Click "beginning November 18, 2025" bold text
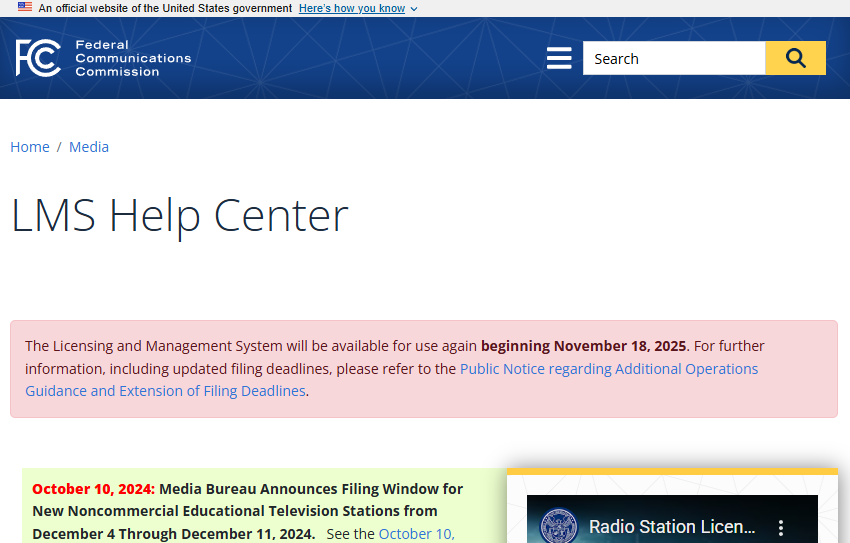Screen dimensions: 850x543 click(584, 346)
